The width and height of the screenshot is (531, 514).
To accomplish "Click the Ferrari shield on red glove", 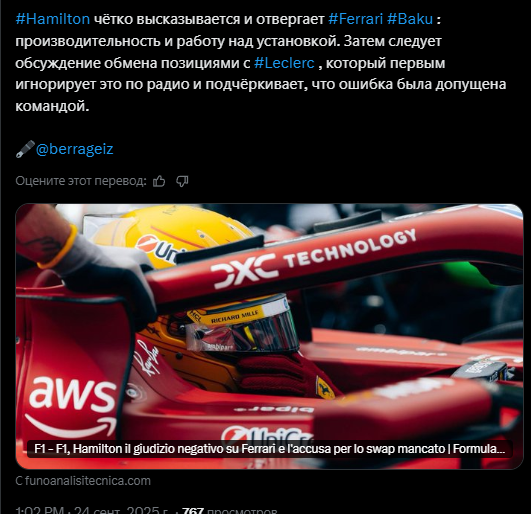I will [324, 387].
